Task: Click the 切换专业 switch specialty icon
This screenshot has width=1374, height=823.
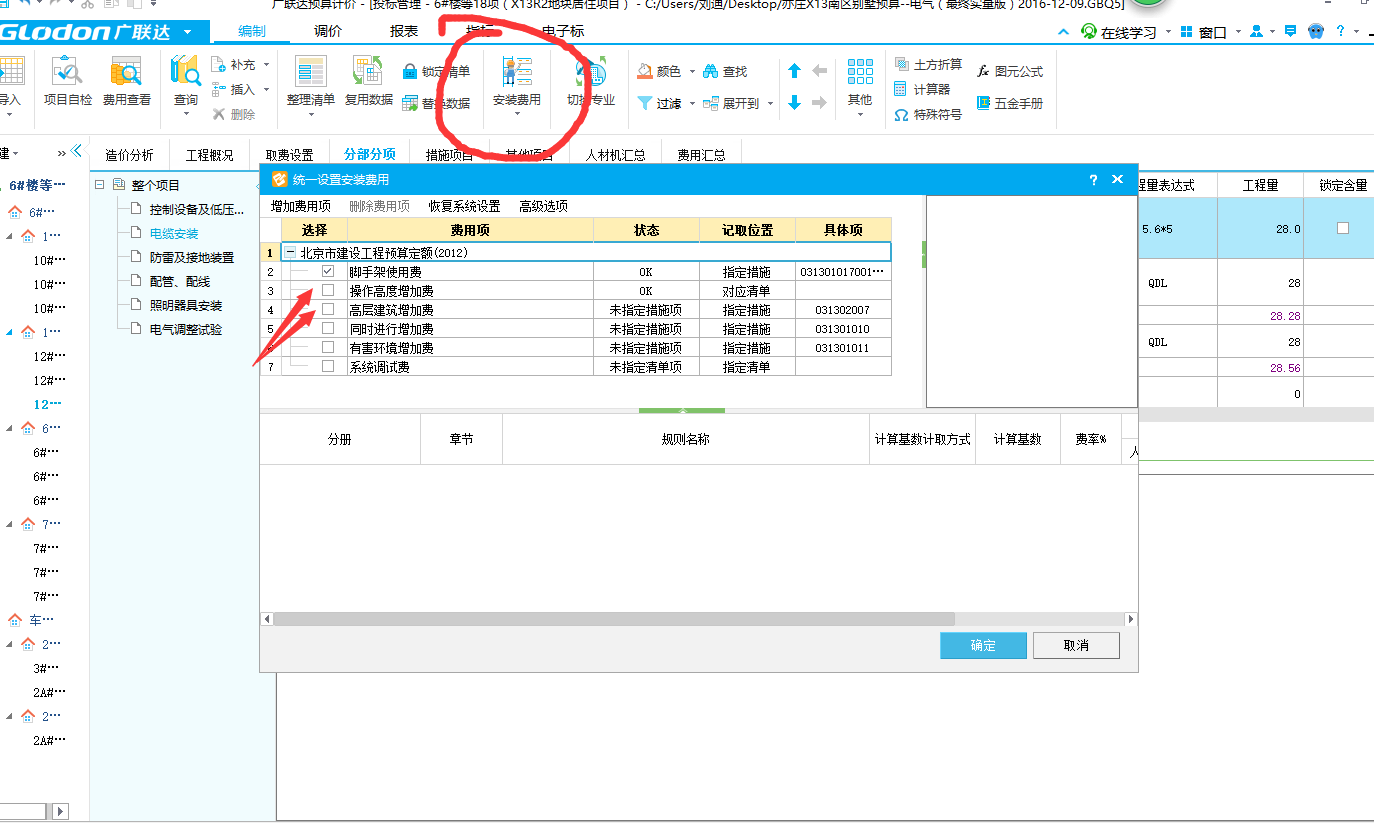Action: (590, 73)
